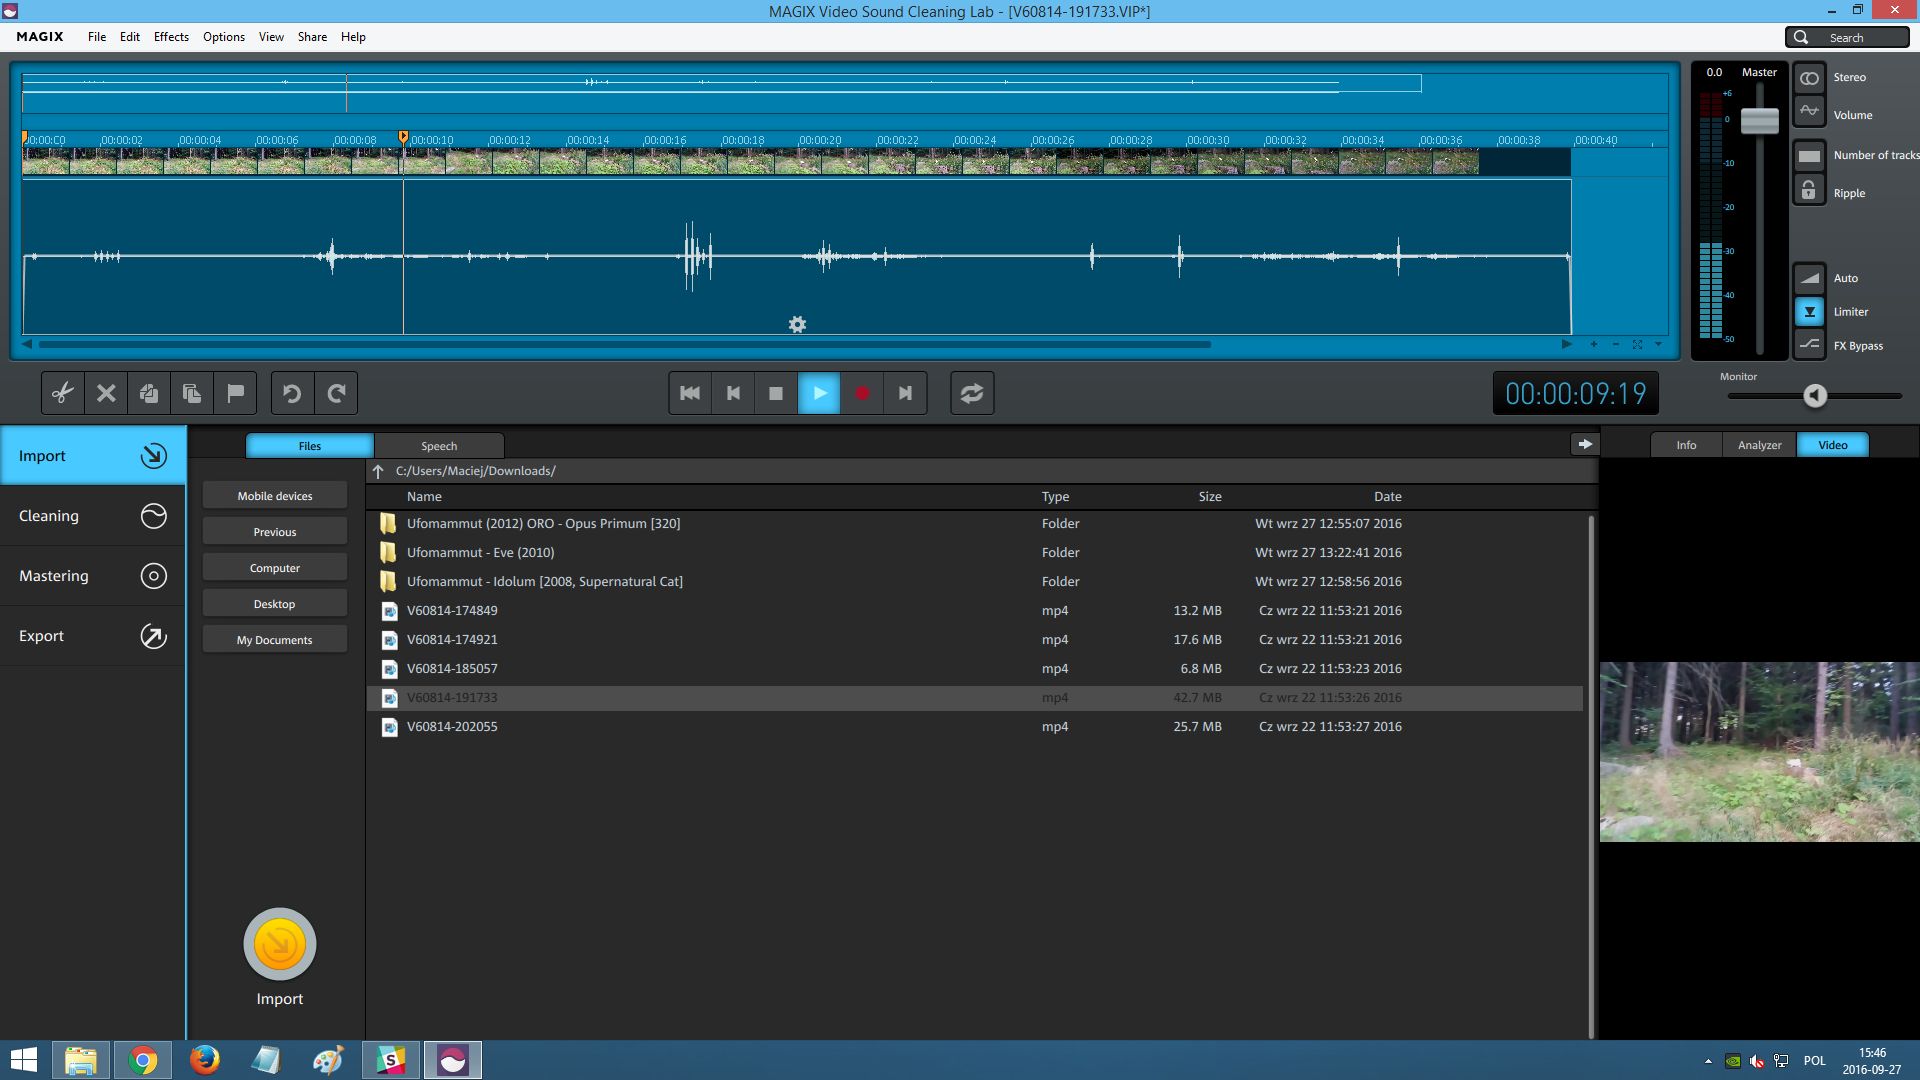Image resolution: width=1920 pixels, height=1080 pixels.
Task: Click the Delete object icon
Action: 105,393
